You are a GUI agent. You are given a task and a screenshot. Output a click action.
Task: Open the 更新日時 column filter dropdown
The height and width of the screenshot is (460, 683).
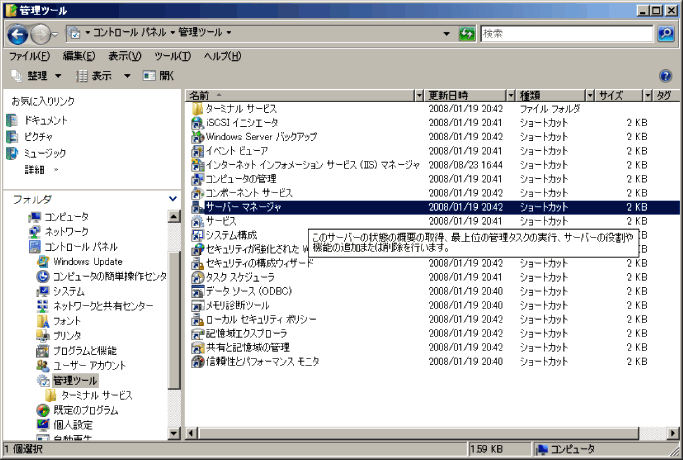[511, 95]
